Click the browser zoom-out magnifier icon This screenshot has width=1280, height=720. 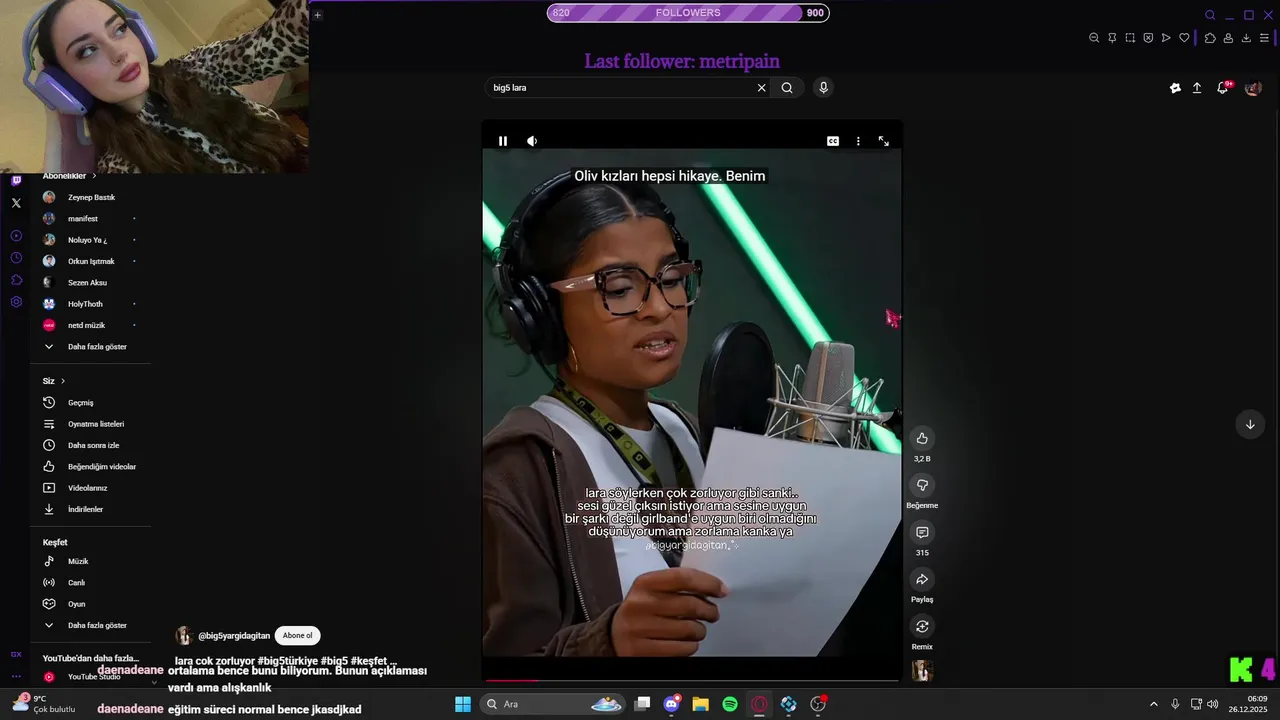click(x=1094, y=38)
